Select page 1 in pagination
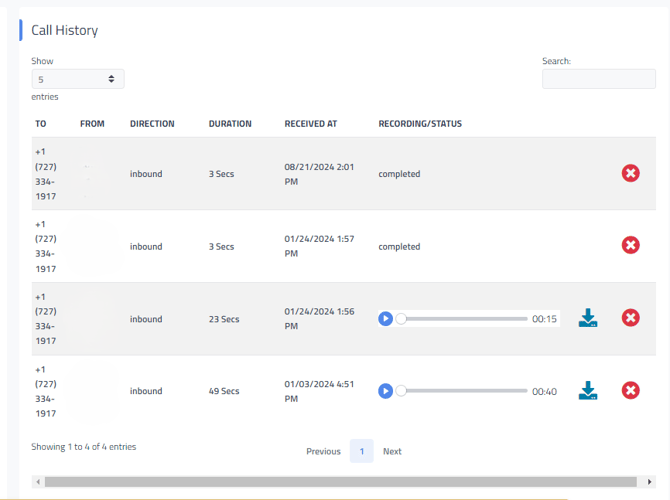The image size is (670, 500). tap(361, 451)
